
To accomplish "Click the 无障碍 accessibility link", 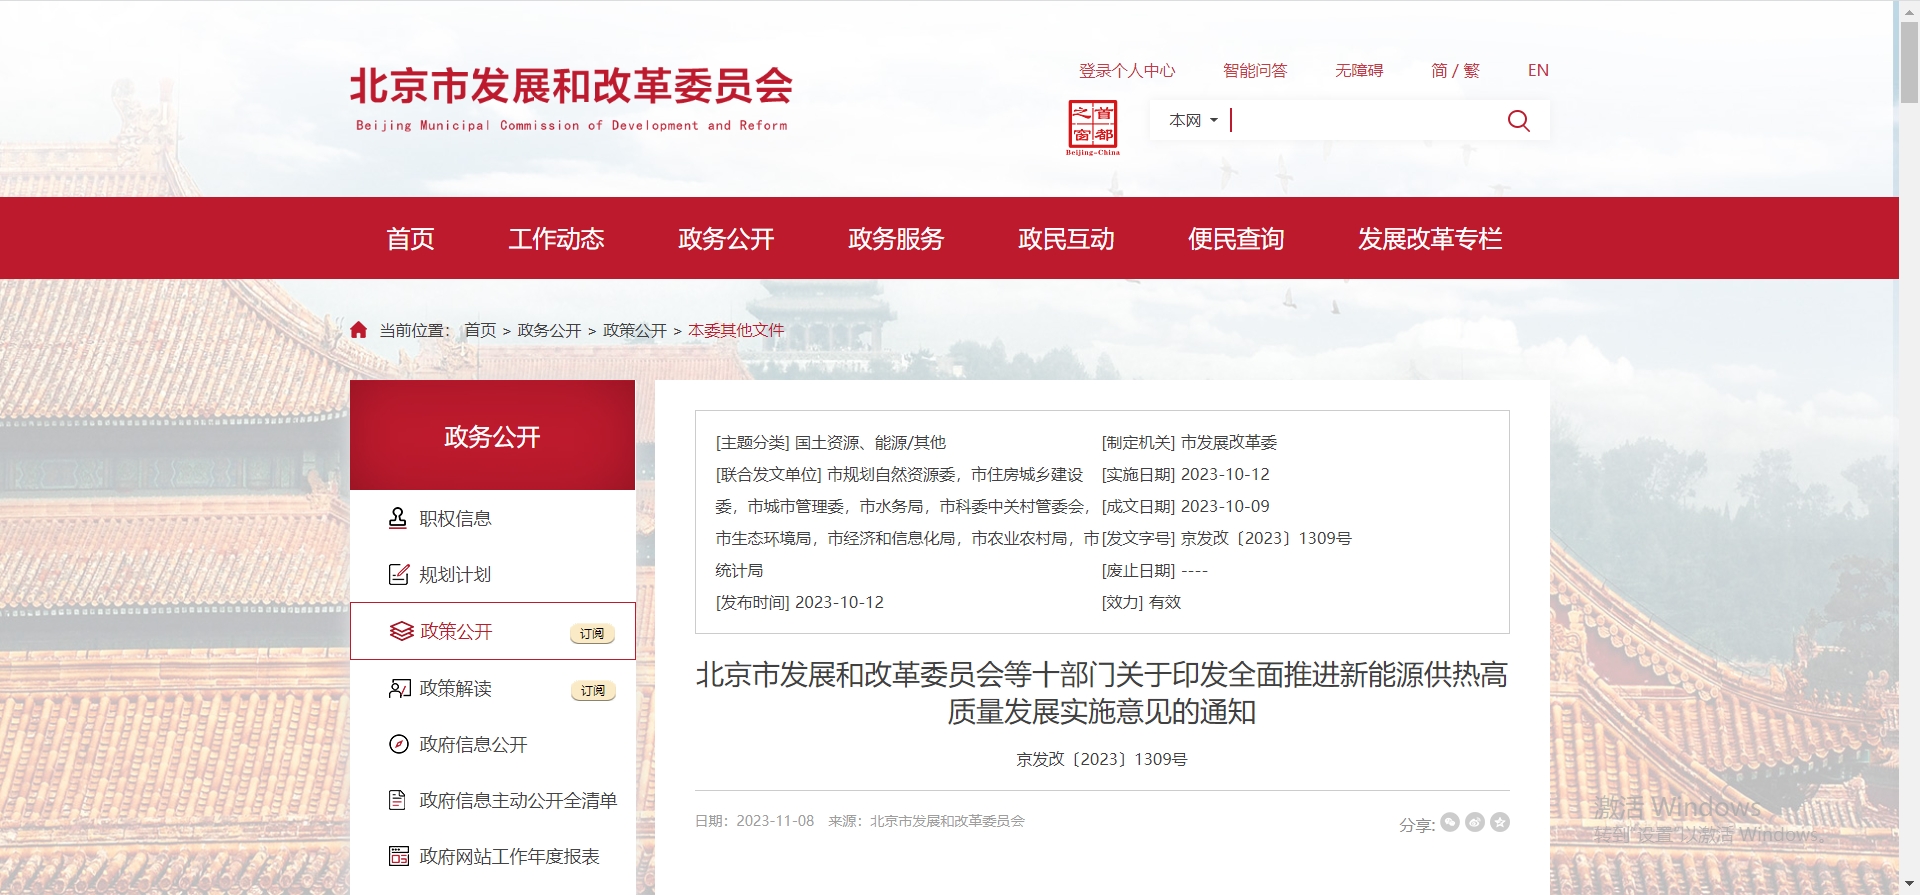I will coord(1359,70).
